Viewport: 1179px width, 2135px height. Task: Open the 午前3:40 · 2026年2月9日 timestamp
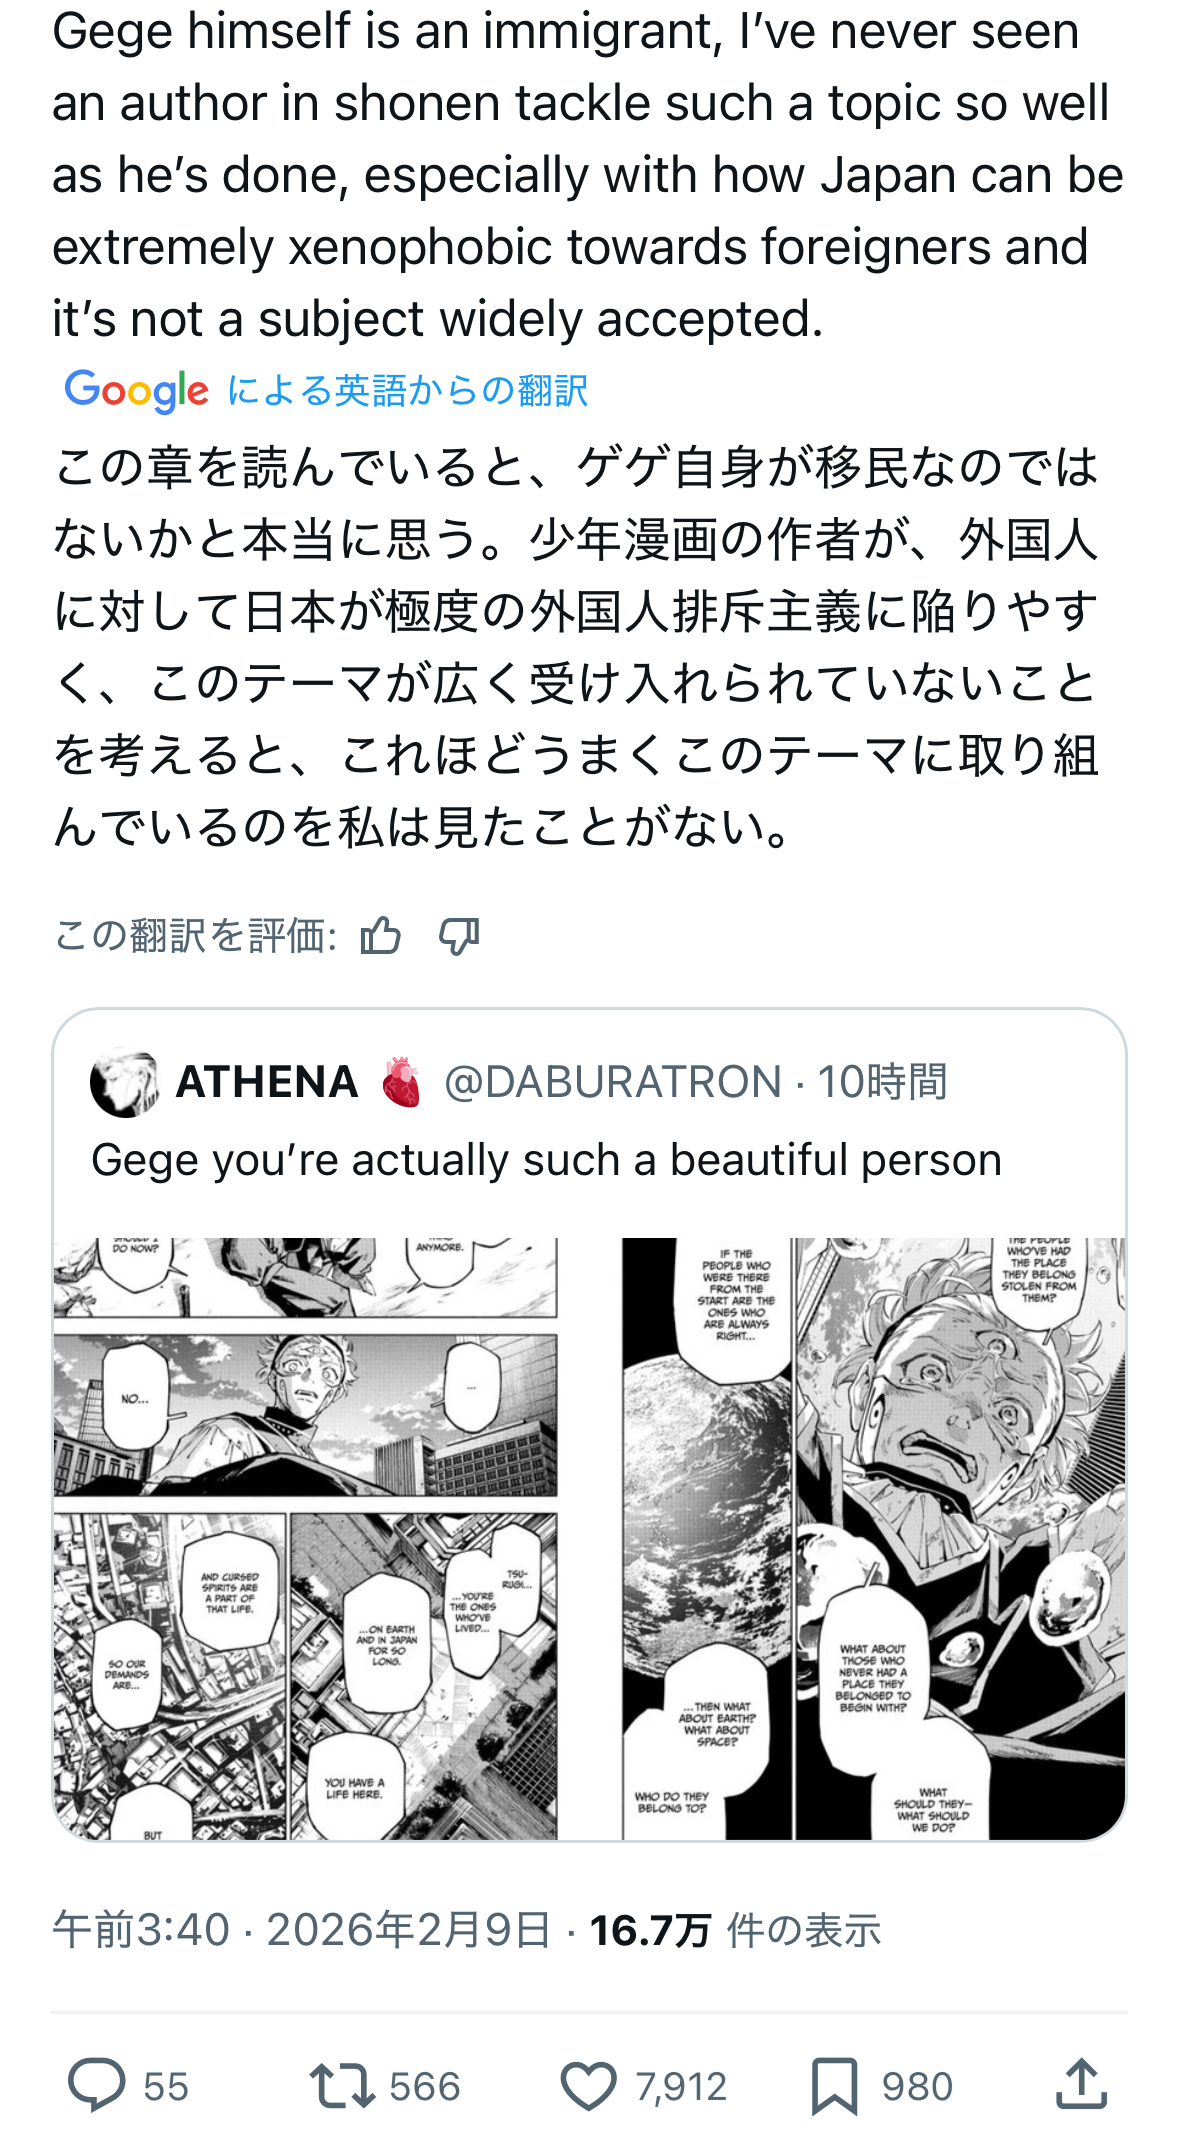(x=302, y=1929)
